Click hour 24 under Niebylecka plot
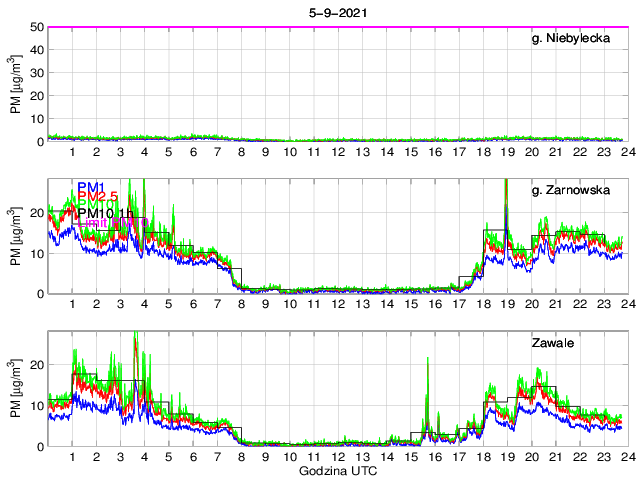The width and height of the screenshot is (640, 480). (x=629, y=152)
